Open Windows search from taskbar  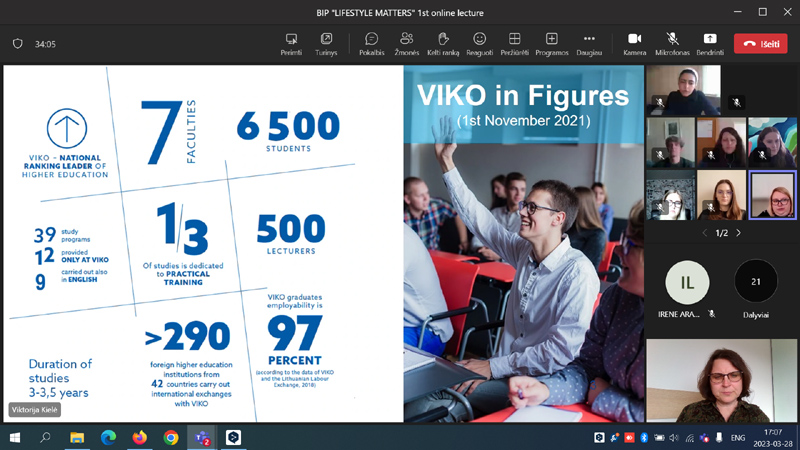[x=45, y=438]
